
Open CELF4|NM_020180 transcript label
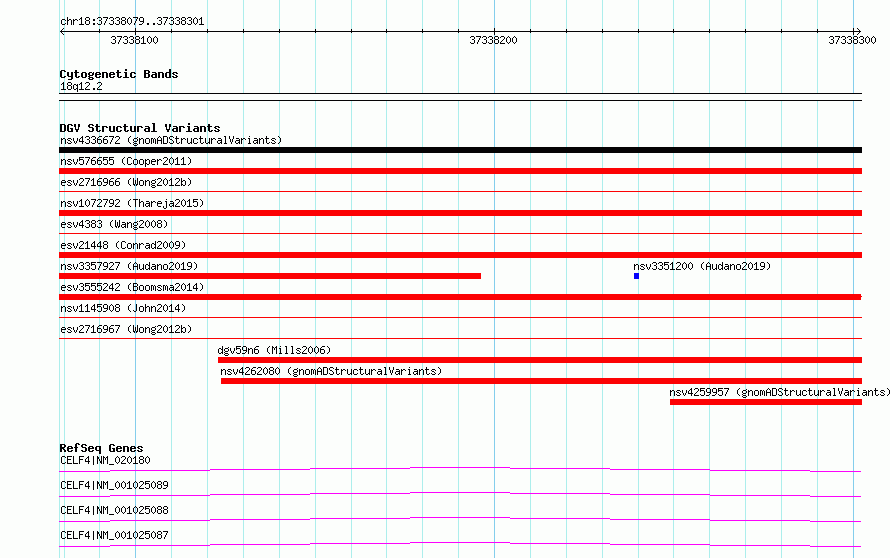point(105,460)
